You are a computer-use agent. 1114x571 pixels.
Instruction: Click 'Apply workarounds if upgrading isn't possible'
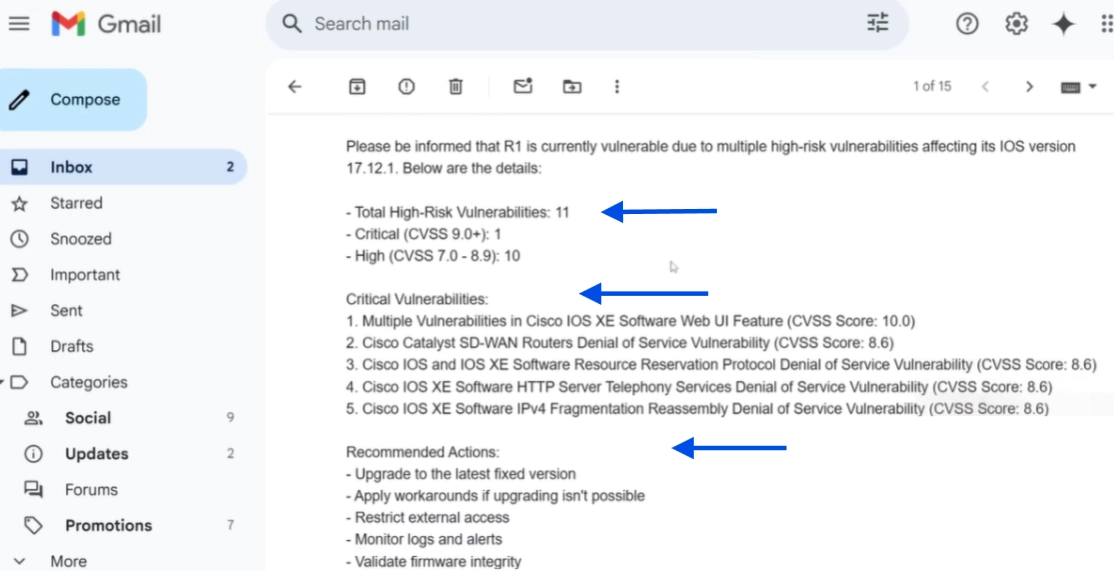495,496
